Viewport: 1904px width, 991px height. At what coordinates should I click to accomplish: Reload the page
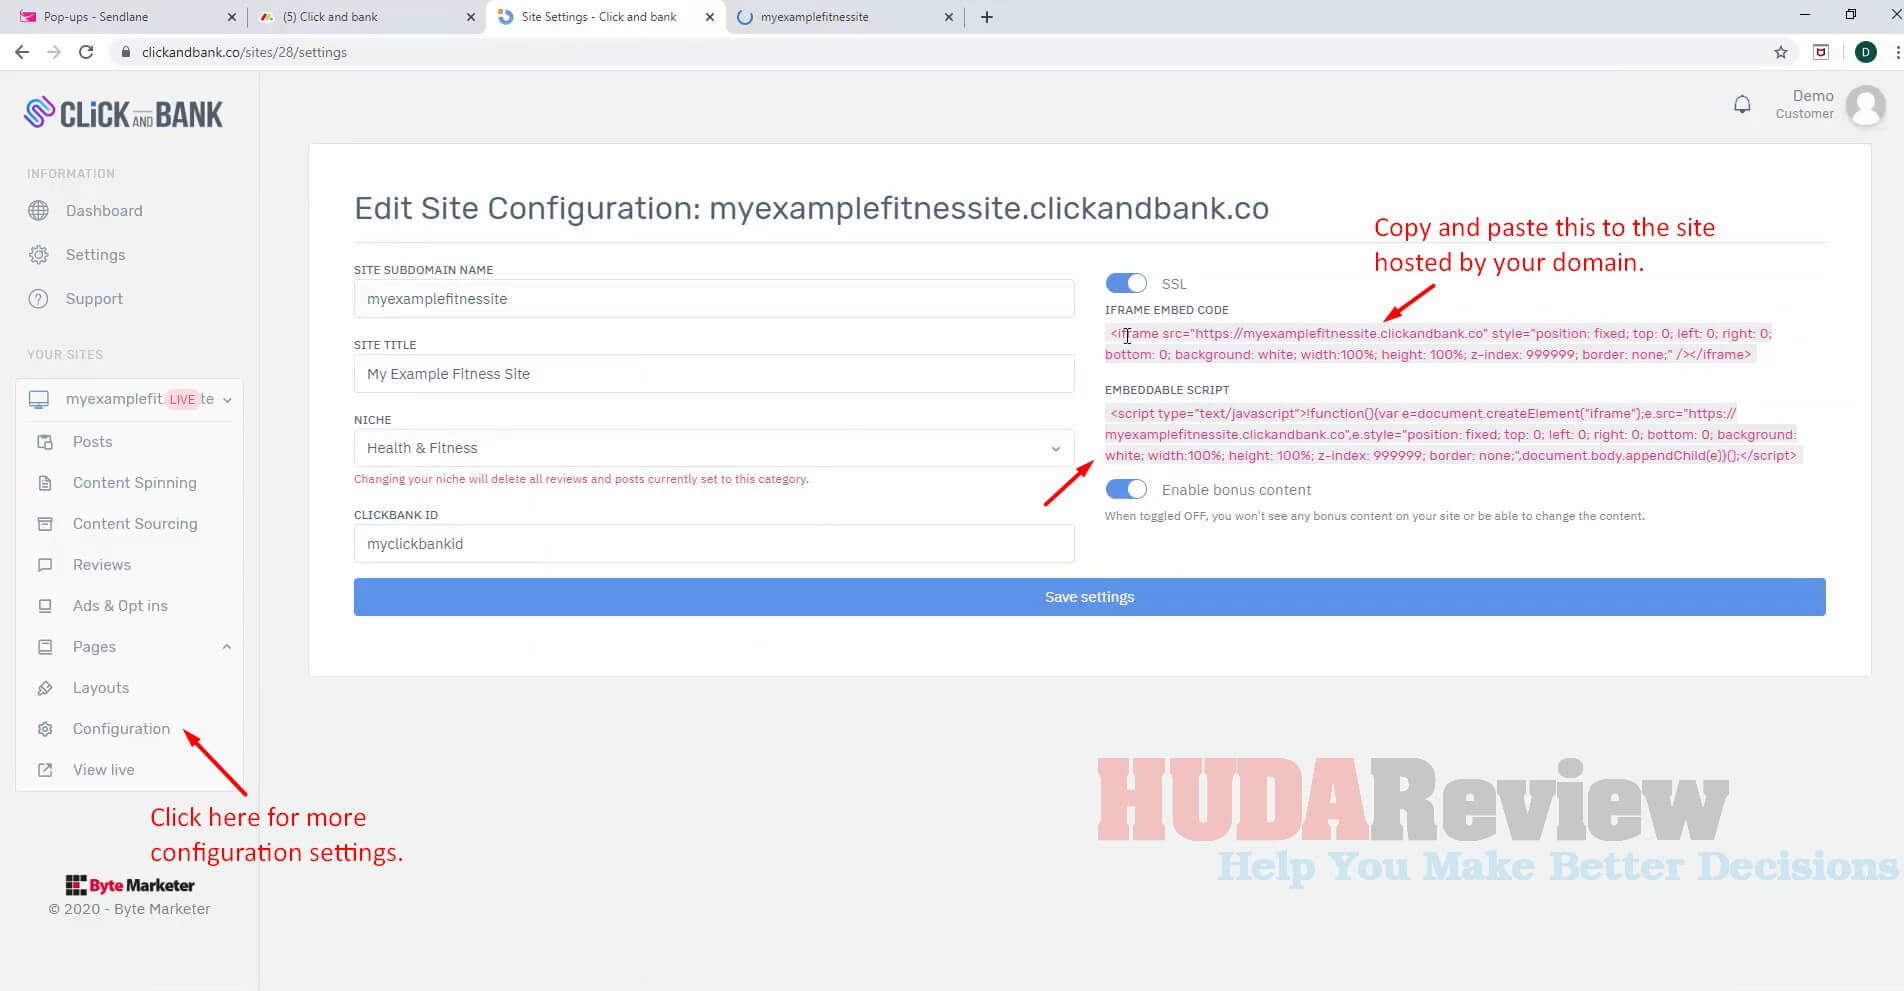click(86, 52)
